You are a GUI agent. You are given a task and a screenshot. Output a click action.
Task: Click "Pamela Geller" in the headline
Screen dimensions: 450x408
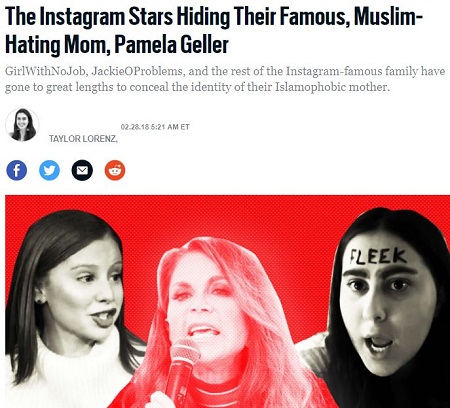tap(172, 44)
